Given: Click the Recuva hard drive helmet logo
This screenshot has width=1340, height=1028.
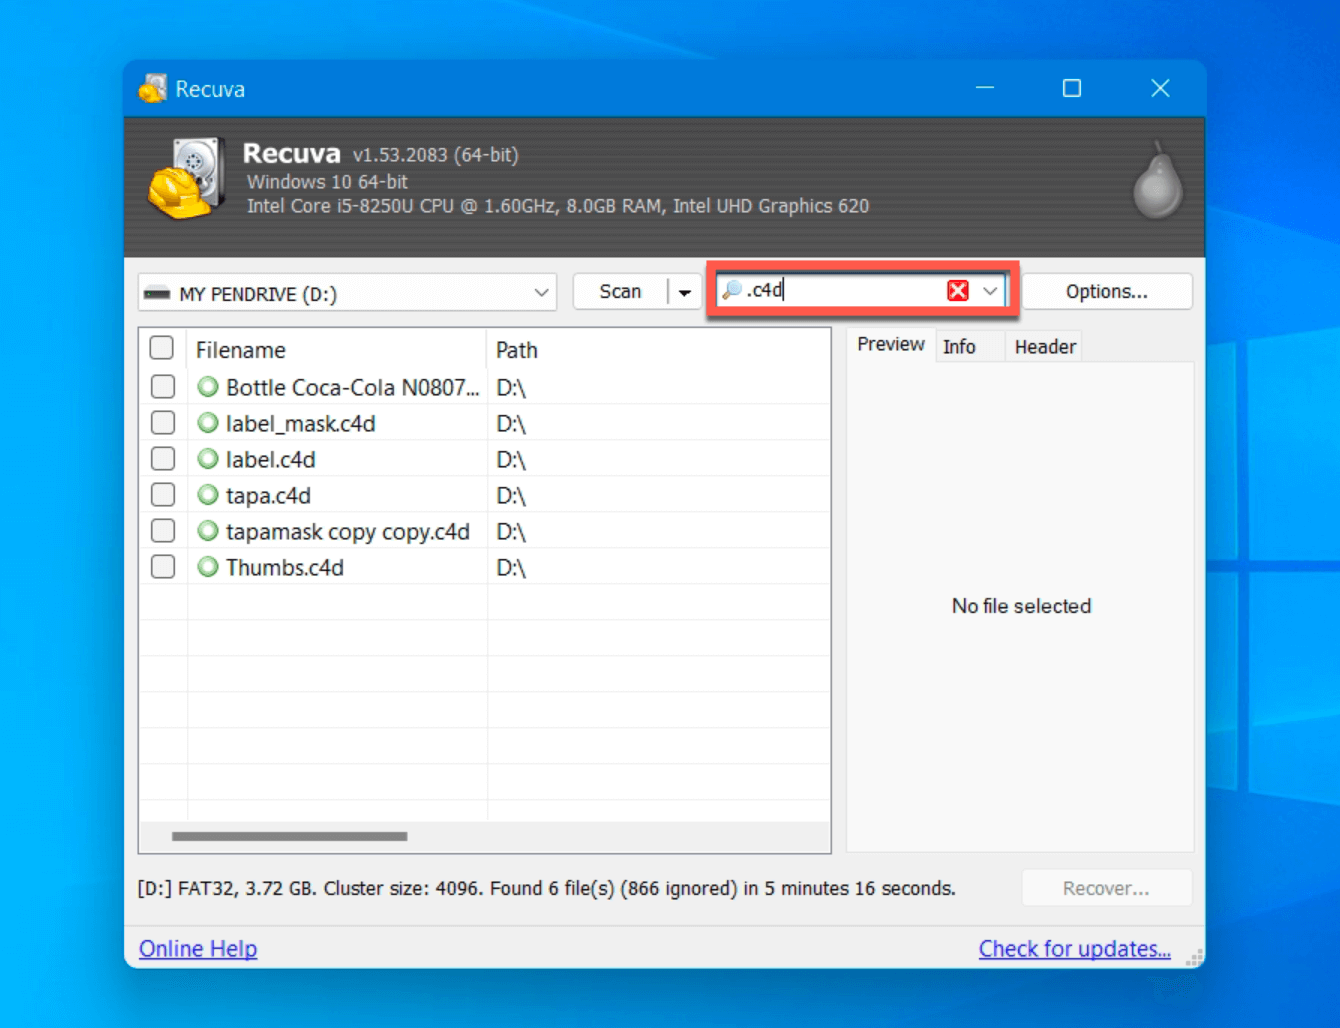Looking at the screenshot, I should (186, 179).
